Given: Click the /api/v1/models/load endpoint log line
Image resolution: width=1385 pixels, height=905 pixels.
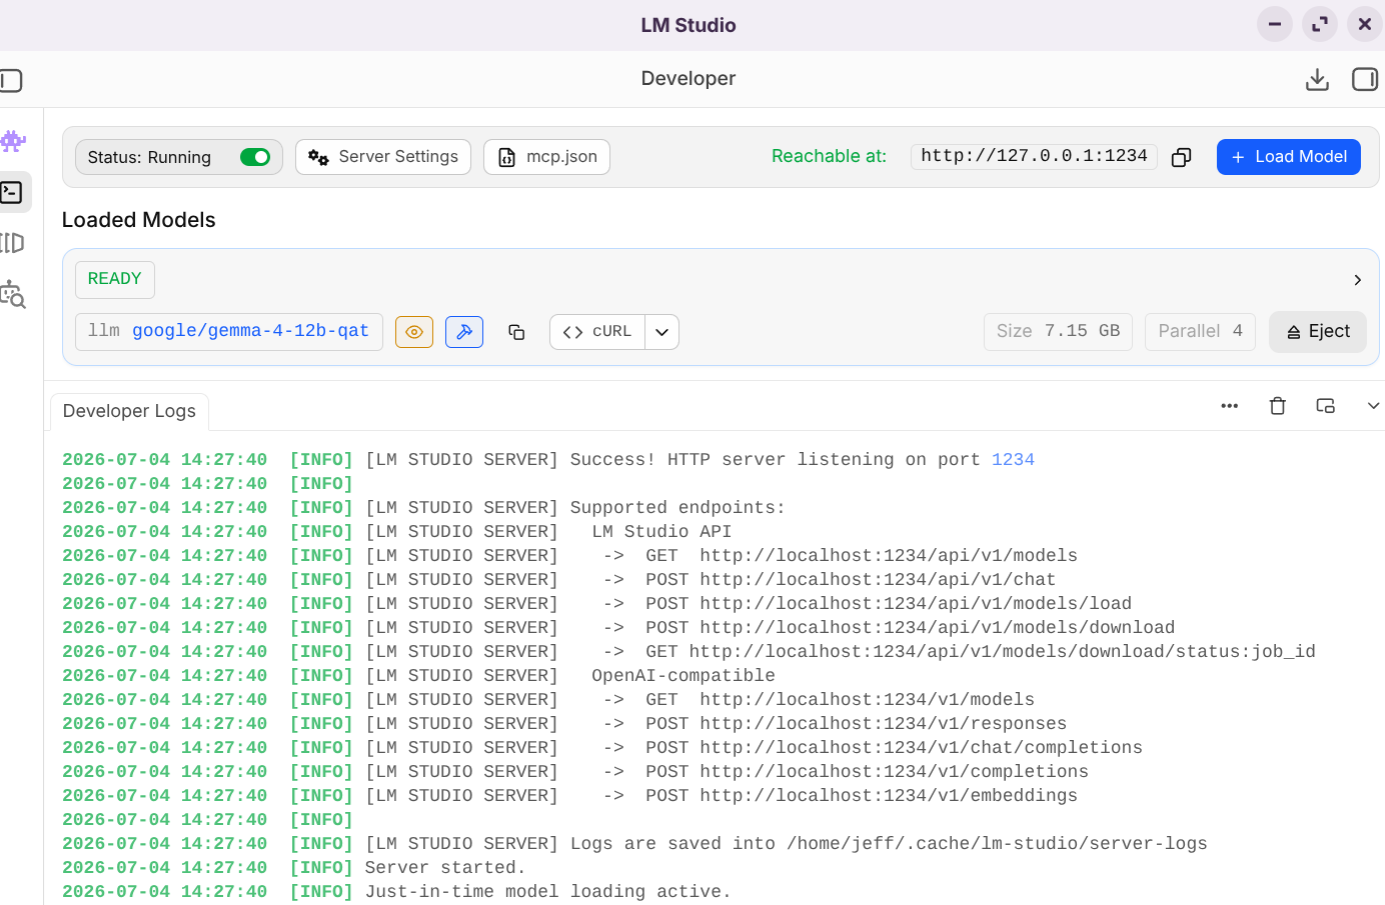Looking at the screenshot, I should tap(597, 604).
